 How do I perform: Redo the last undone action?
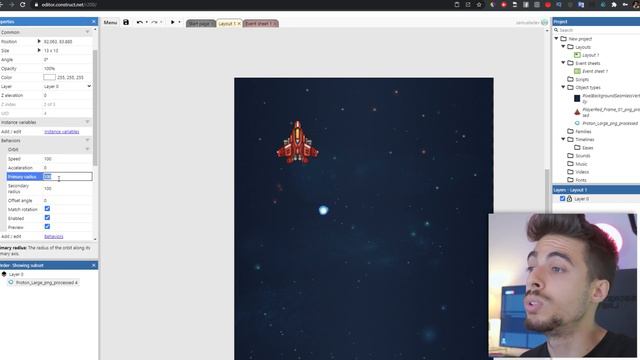pos(155,22)
